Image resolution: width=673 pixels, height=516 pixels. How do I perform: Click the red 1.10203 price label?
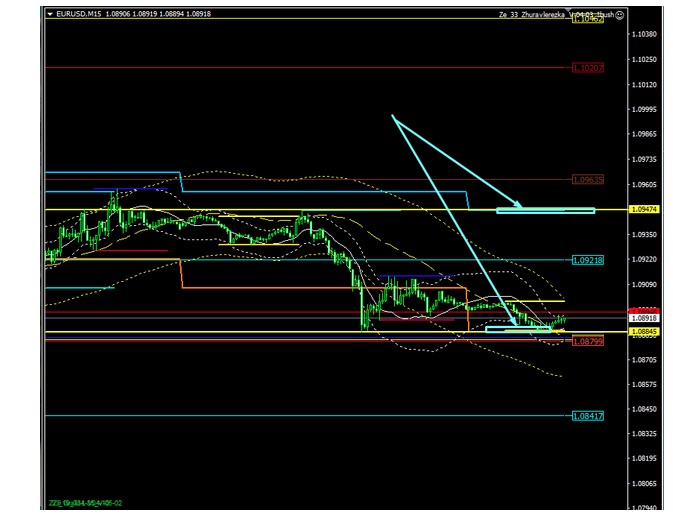(x=587, y=68)
